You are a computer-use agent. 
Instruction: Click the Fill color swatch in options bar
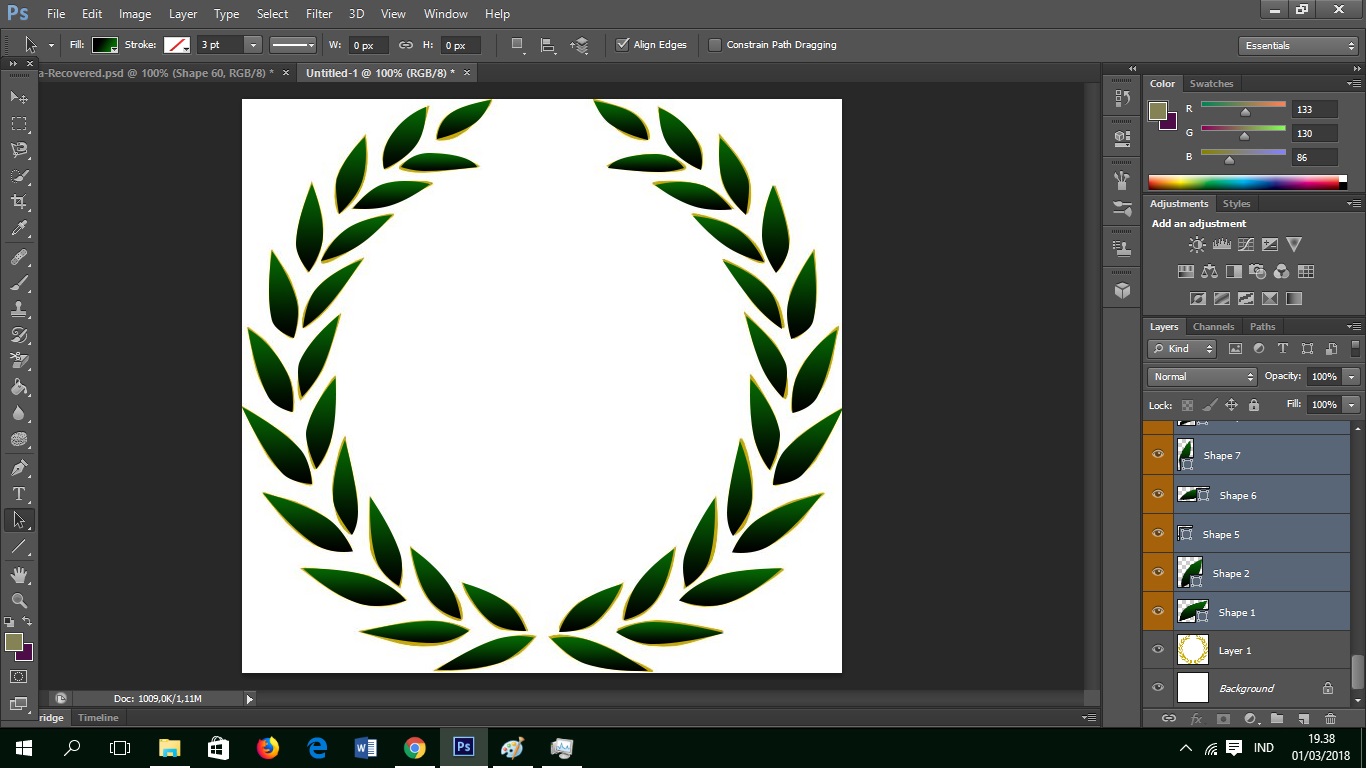click(x=104, y=45)
